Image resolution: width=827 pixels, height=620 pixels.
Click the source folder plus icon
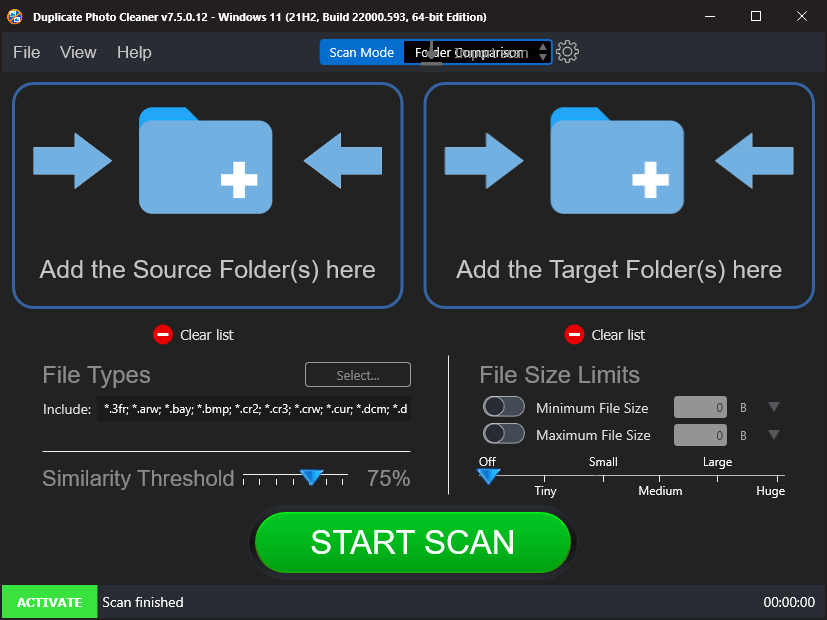click(239, 180)
